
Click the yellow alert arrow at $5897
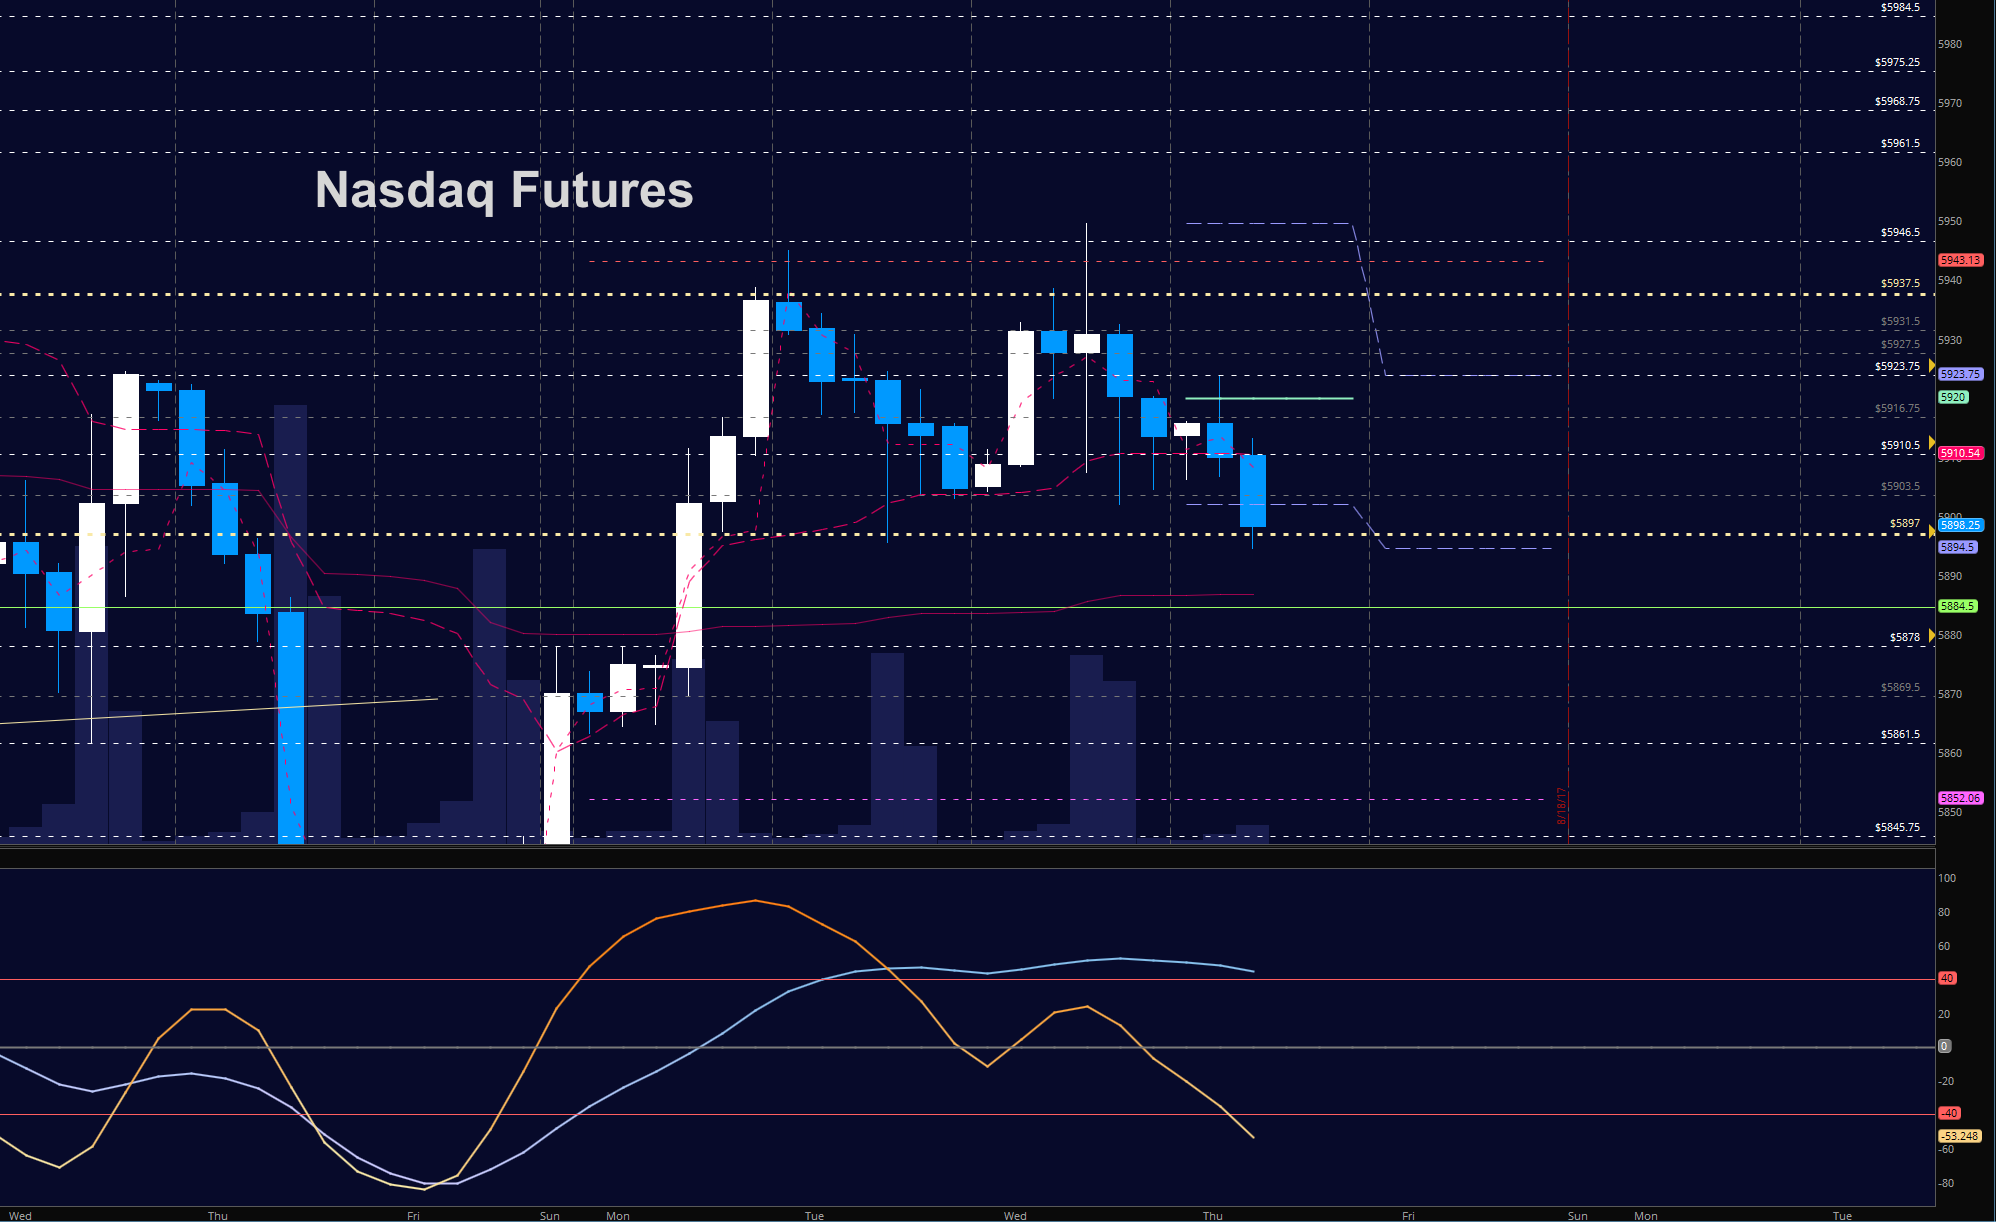pos(1932,532)
